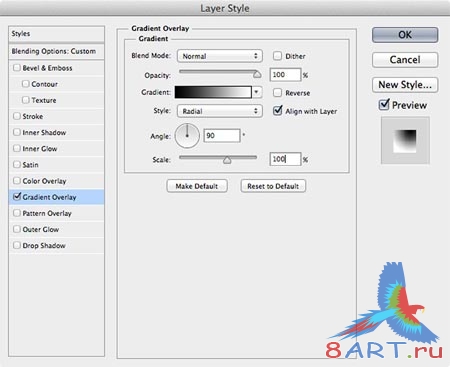
Task: Confirm with the OK button
Action: (405, 35)
